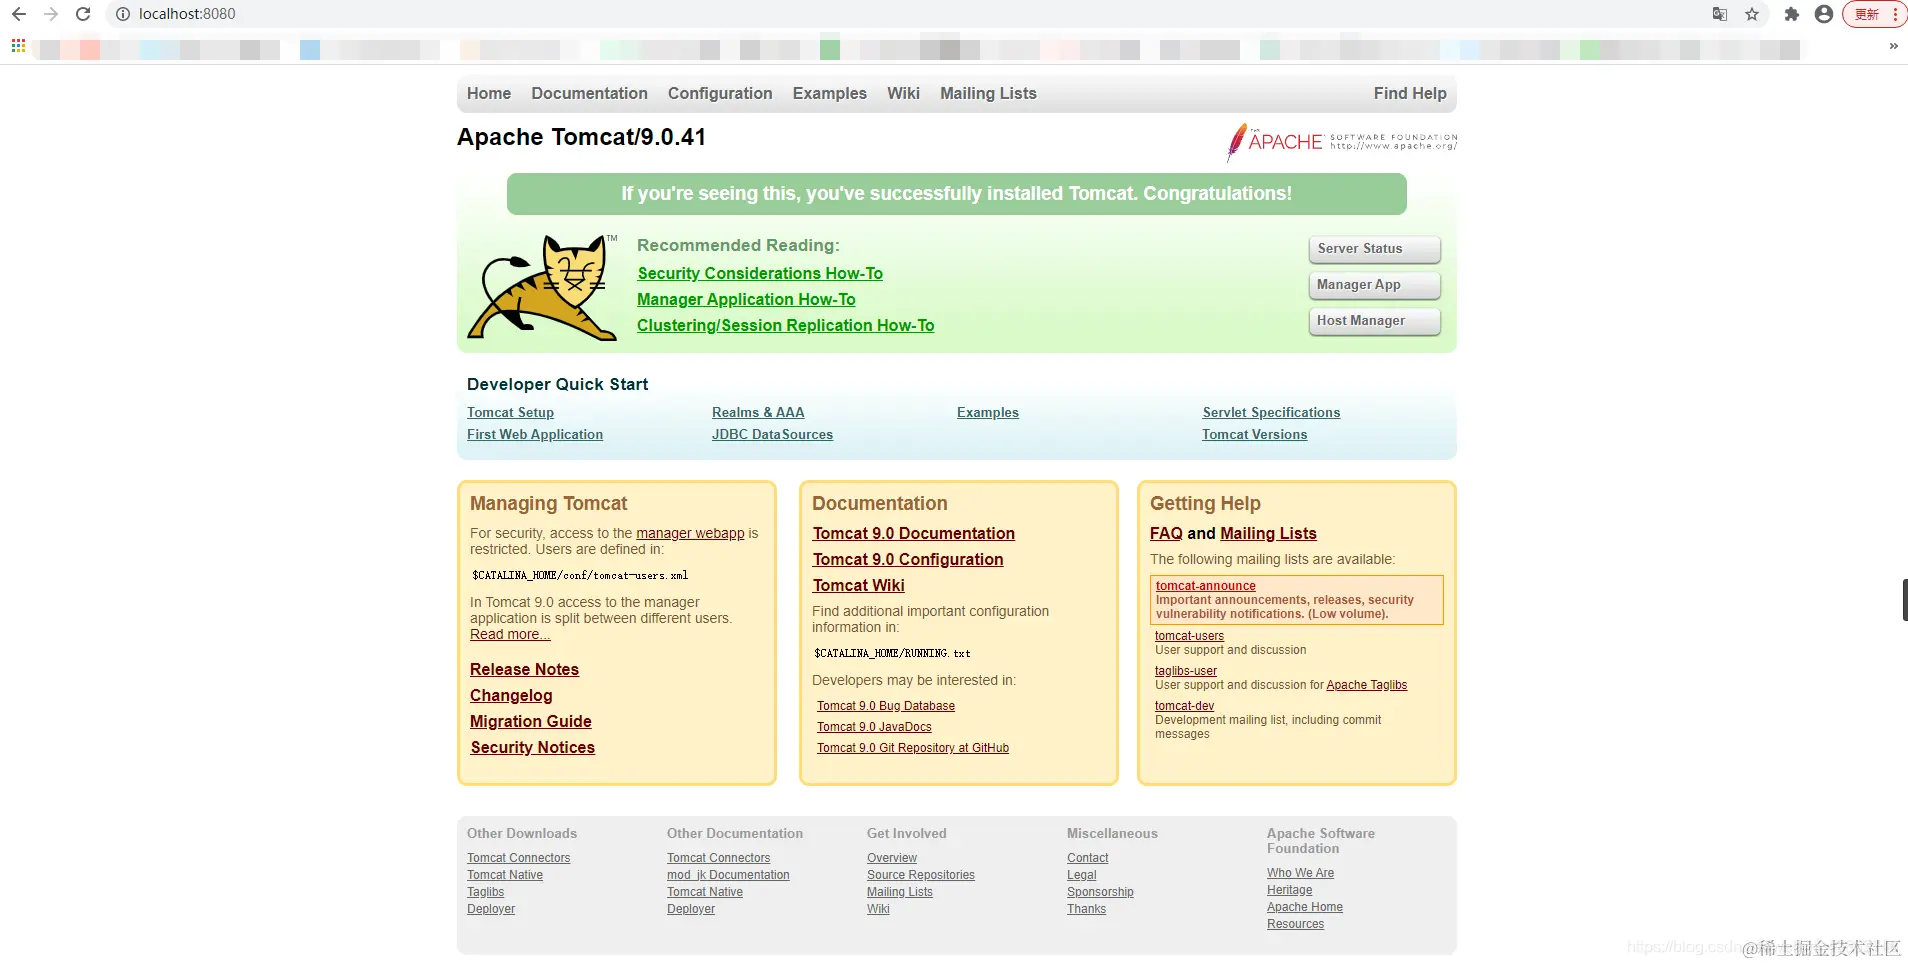Open Tomcat 9.0 Bug Database link
This screenshot has height=965, width=1908.
[x=886, y=706]
